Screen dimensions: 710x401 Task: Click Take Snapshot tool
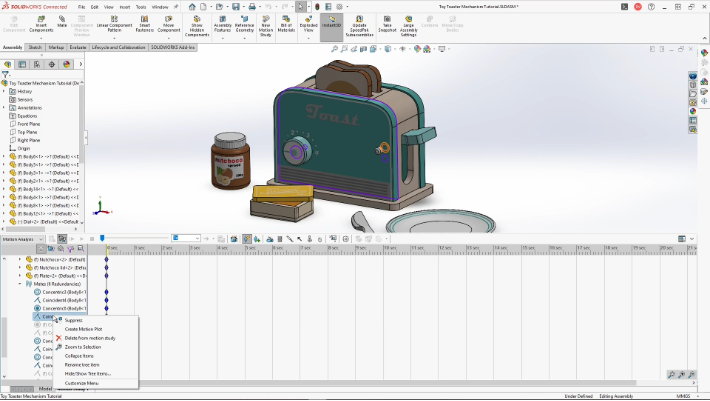click(x=387, y=24)
